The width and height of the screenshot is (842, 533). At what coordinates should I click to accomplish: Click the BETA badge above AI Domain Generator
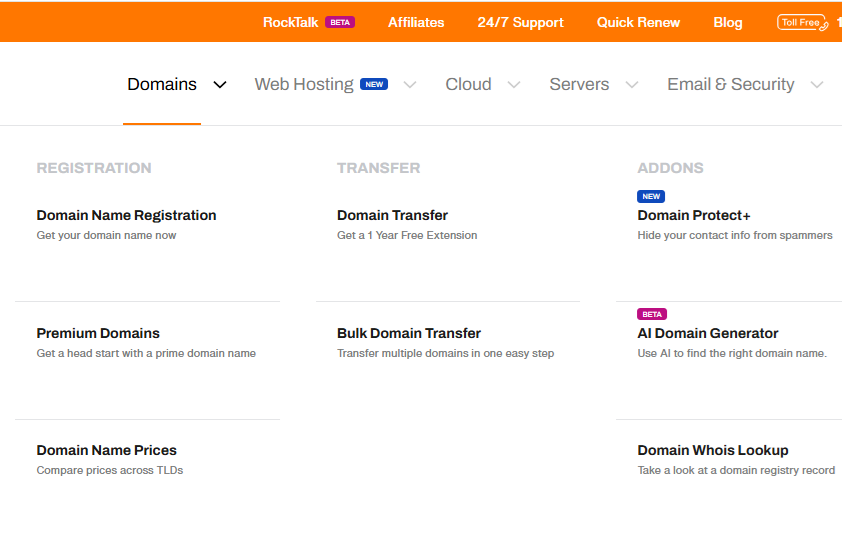point(652,314)
